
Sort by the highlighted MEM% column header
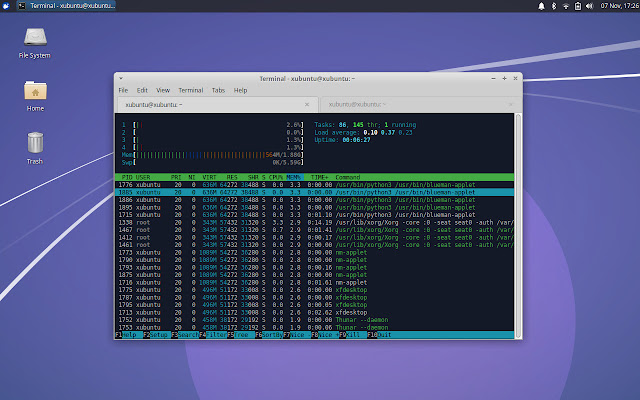[x=293, y=177]
